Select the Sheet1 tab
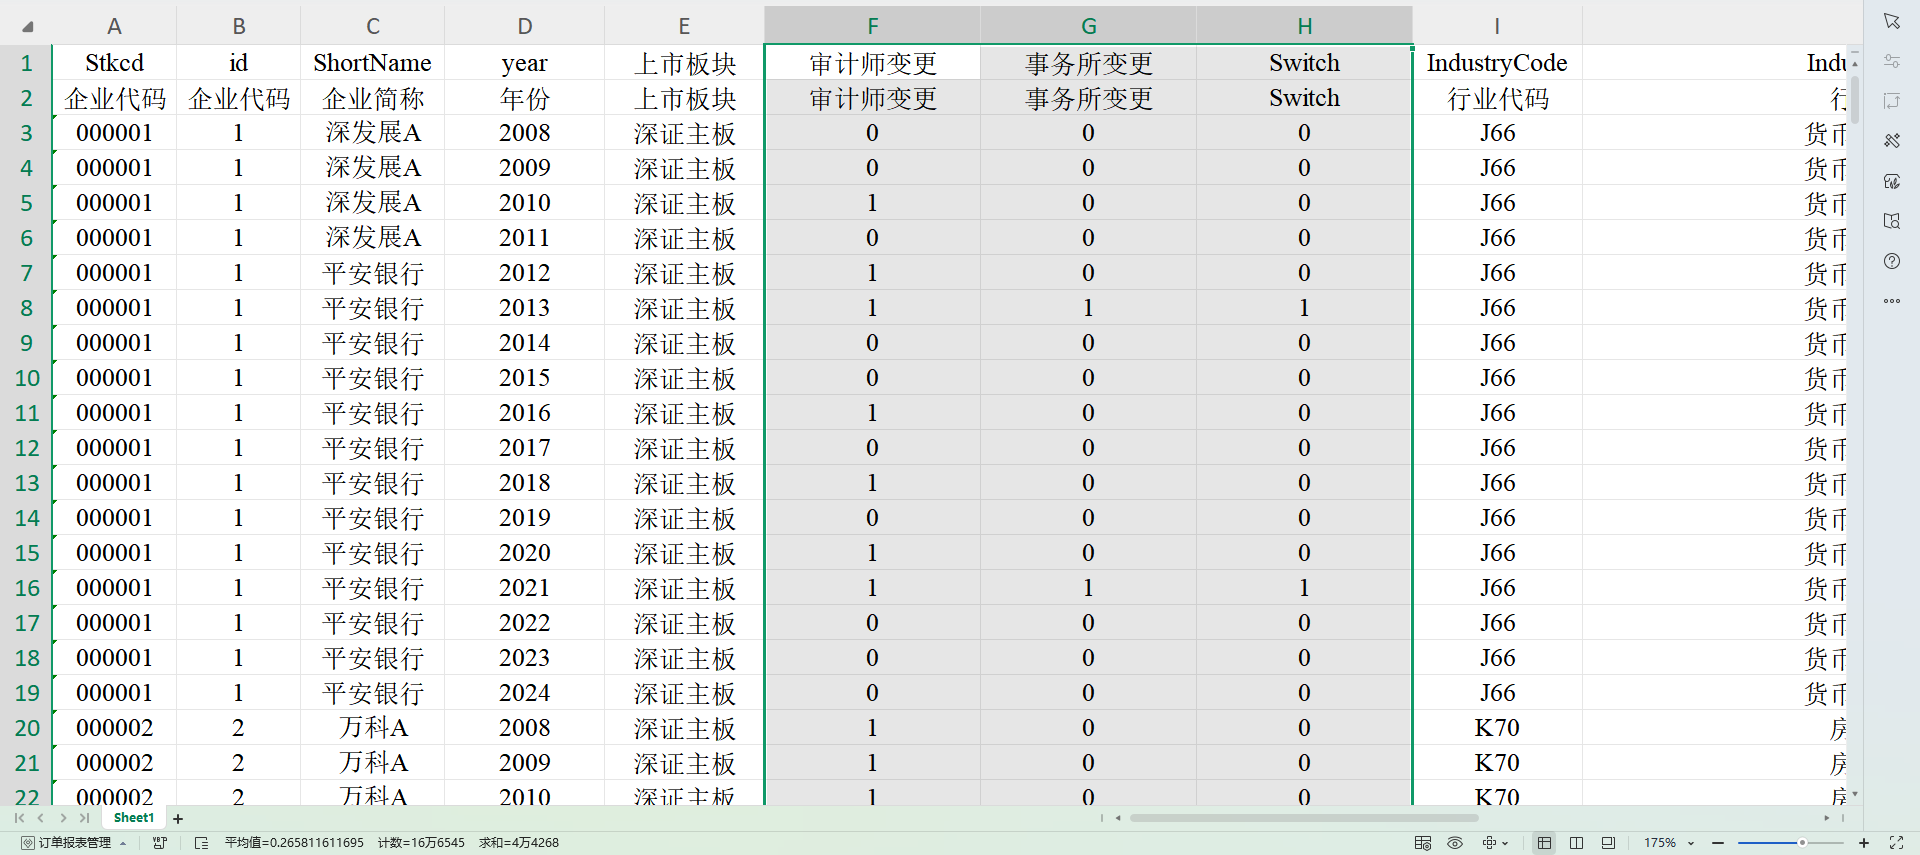 coord(134,818)
